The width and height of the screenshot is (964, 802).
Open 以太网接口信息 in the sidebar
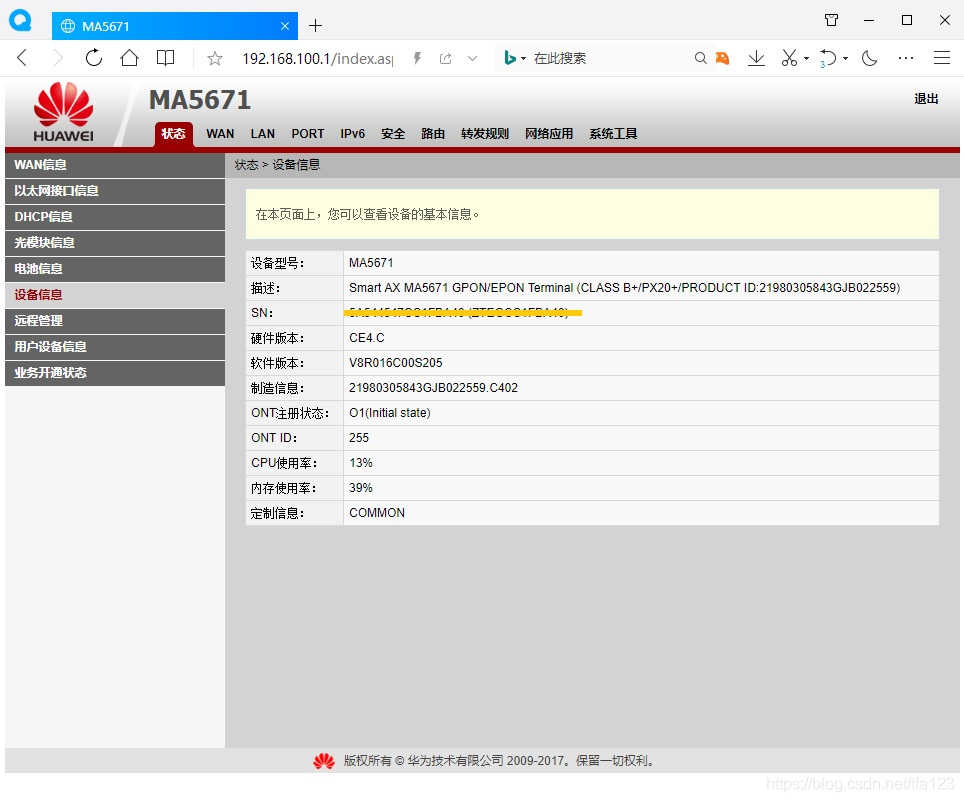[x=115, y=191]
